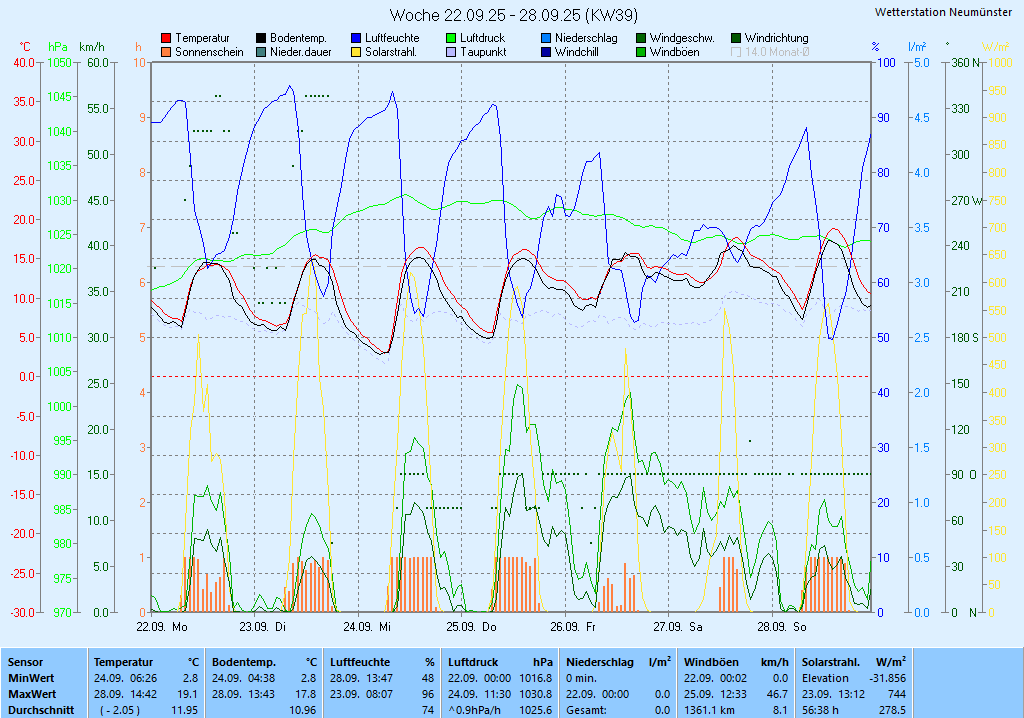The width and height of the screenshot is (1024, 718).
Task: Enable the 14.0 Monat-Ø checkbox
Action: [737, 52]
